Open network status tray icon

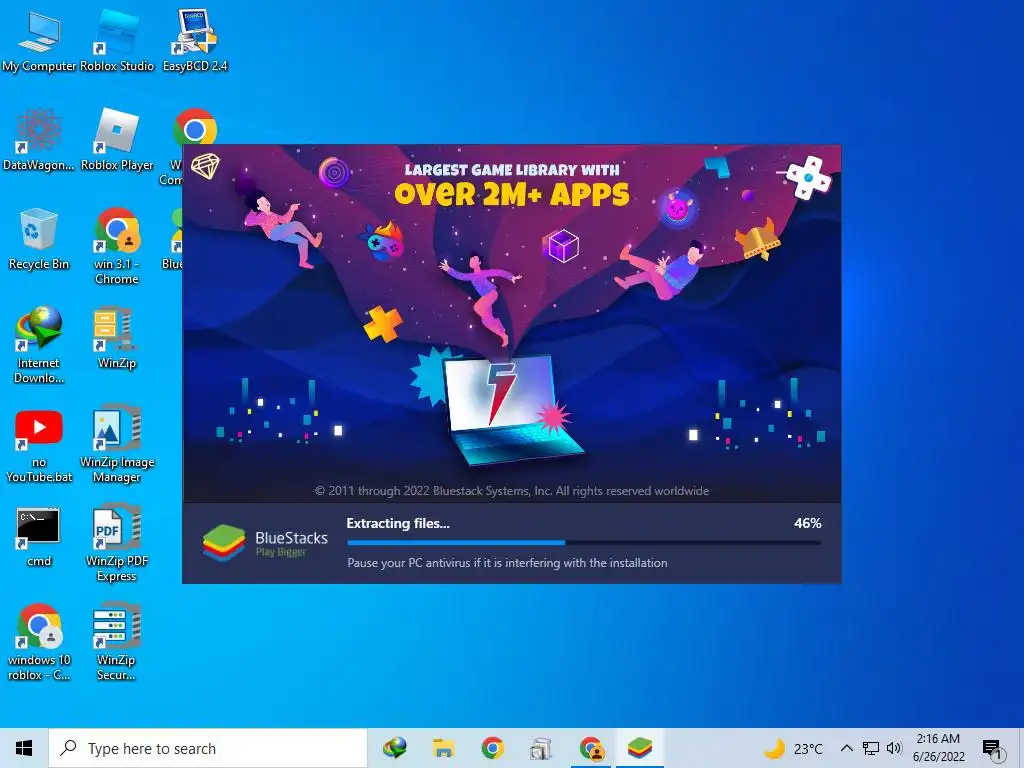click(x=871, y=748)
